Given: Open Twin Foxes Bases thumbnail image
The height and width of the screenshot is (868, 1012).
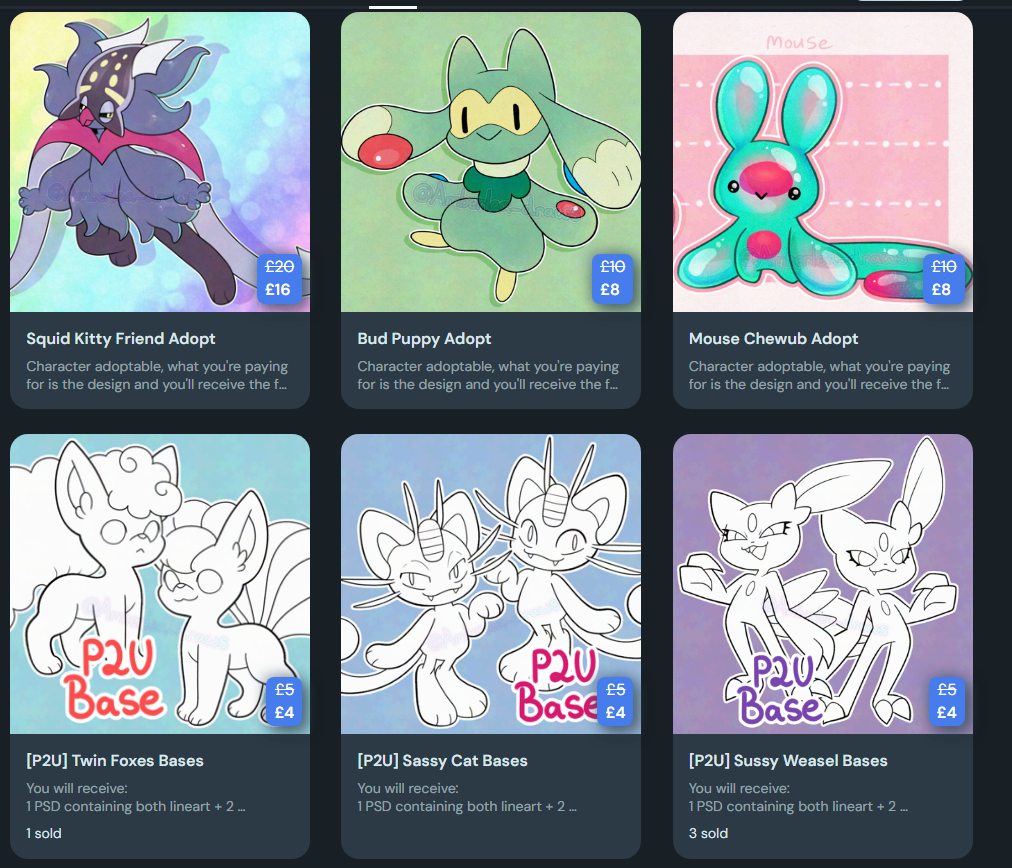Looking at the screenshot, I should pyautogui.click(x=159, y=583).
